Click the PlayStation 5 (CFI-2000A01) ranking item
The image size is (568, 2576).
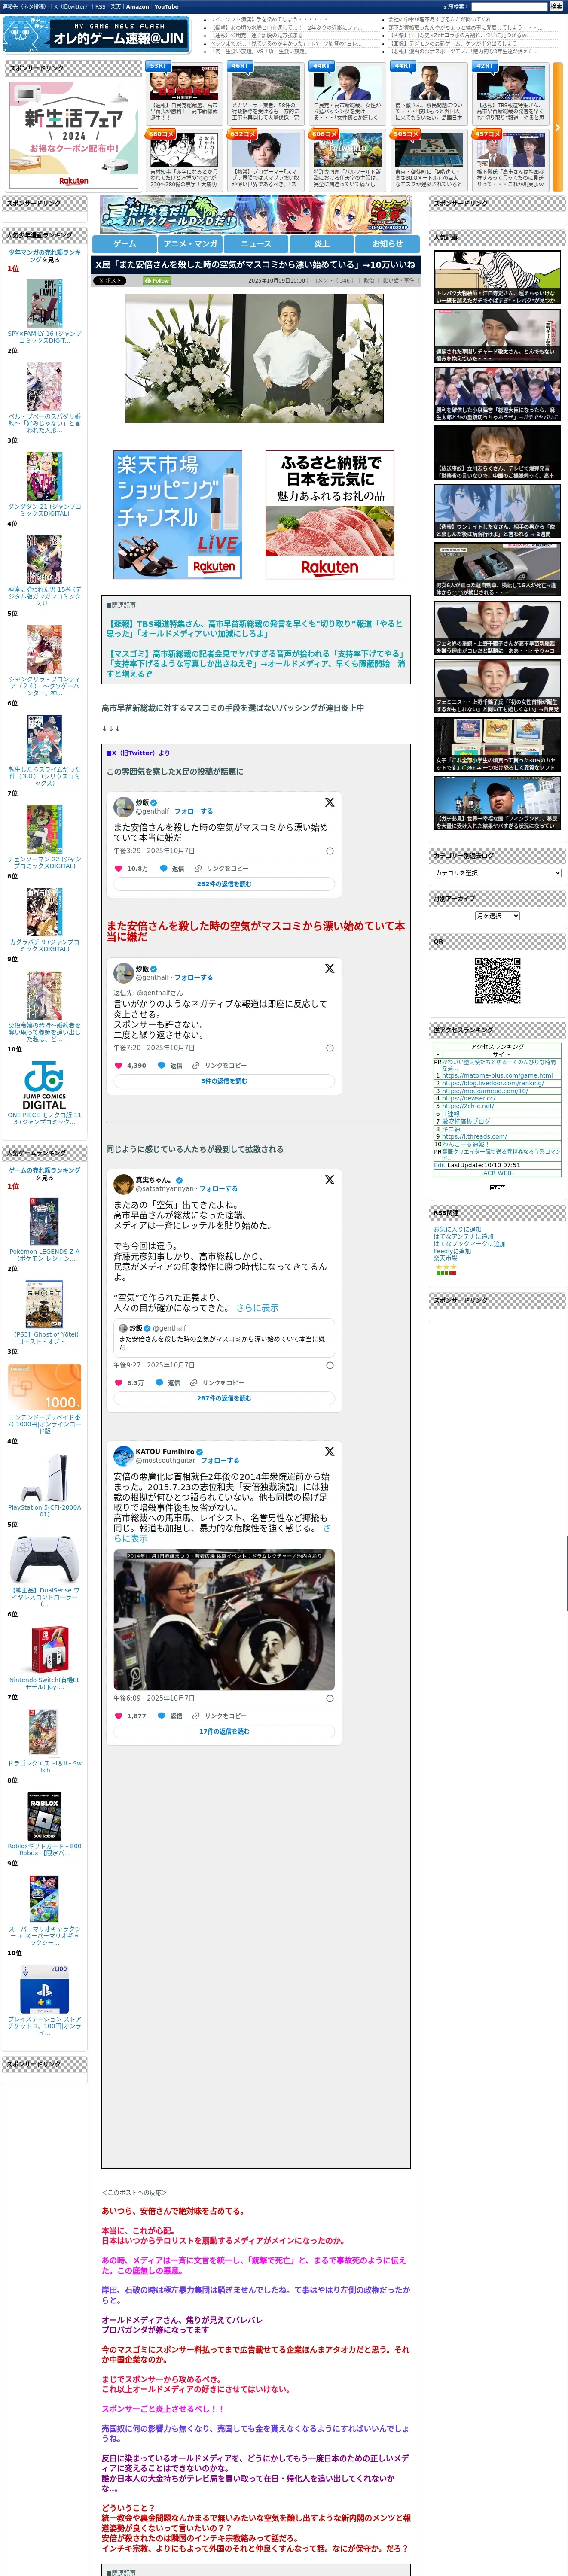pyautogui.click(x=44, y=1484)
